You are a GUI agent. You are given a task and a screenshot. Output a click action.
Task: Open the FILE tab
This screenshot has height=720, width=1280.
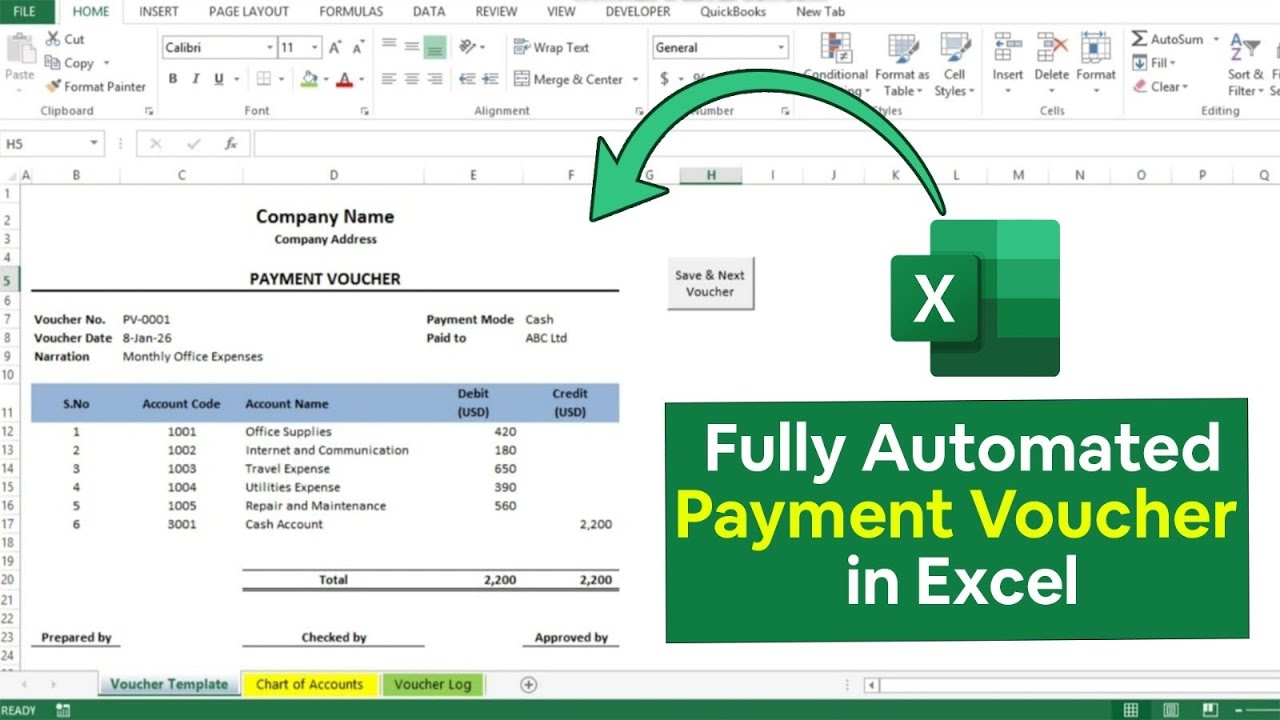click(25, 11)
